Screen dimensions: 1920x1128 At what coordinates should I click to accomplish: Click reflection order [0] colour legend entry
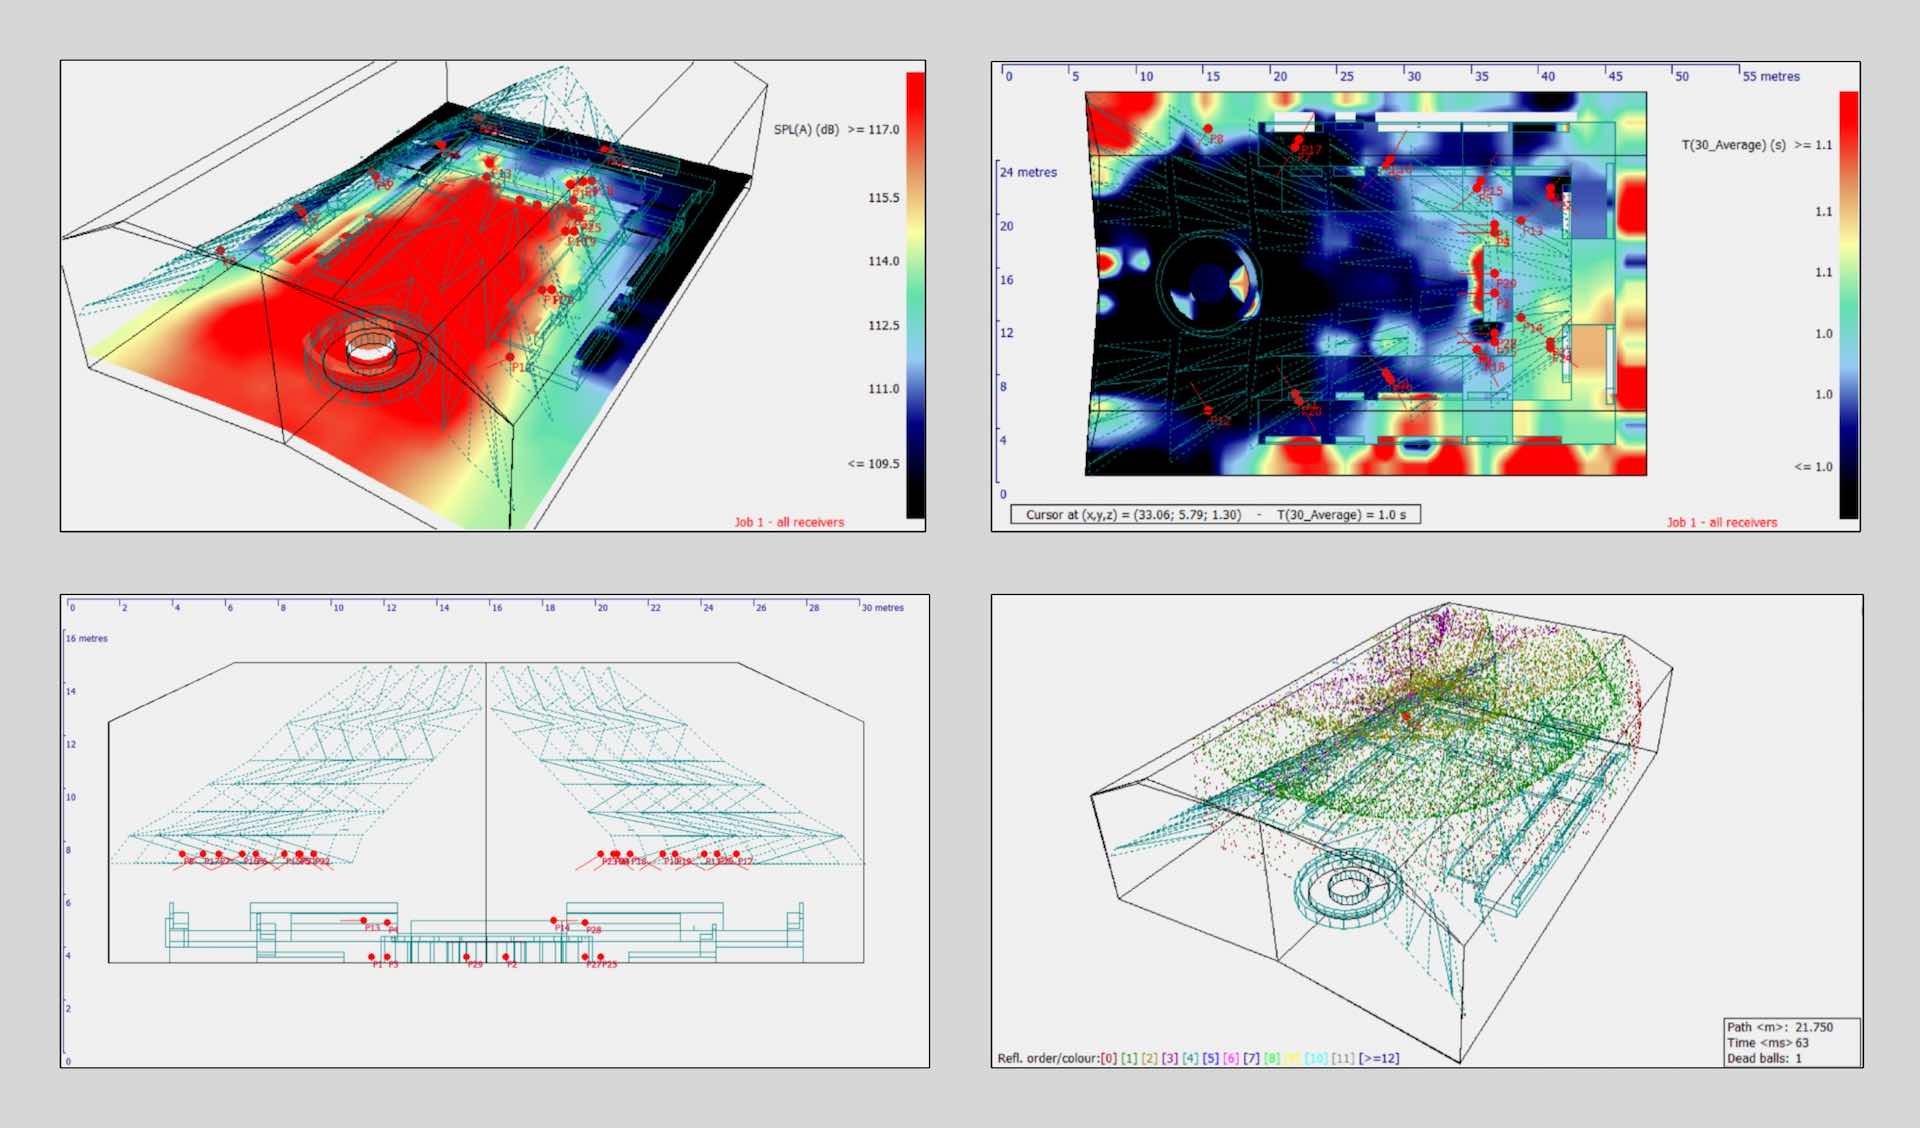(x=1108, y=1058)
